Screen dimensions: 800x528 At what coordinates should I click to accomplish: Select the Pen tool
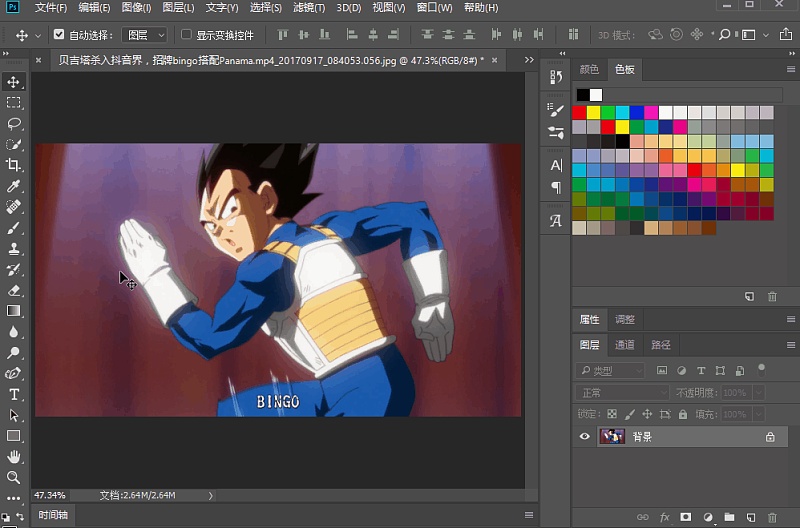[x=13, y=374]
